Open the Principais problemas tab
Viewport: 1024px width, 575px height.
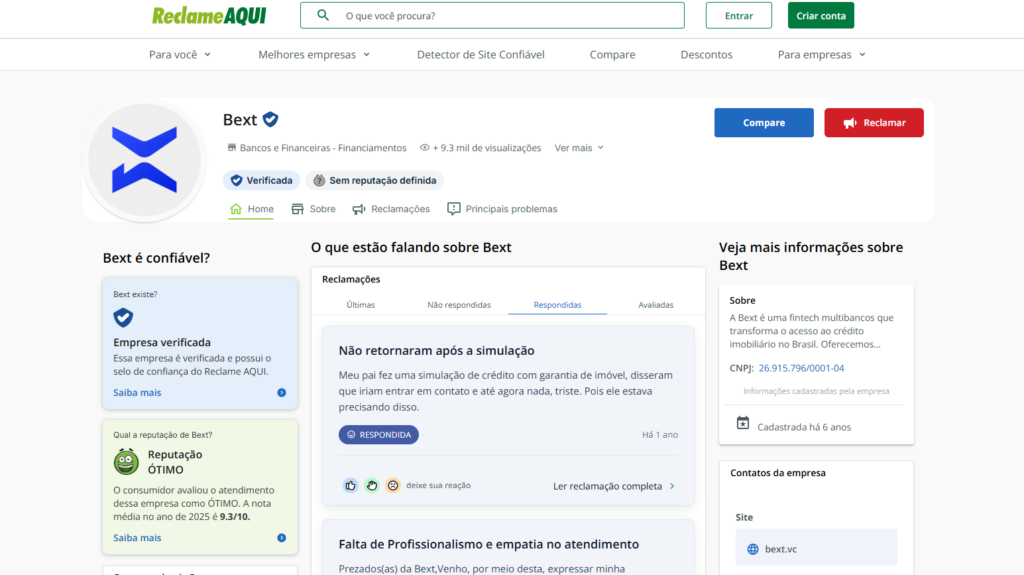point(502,209)
